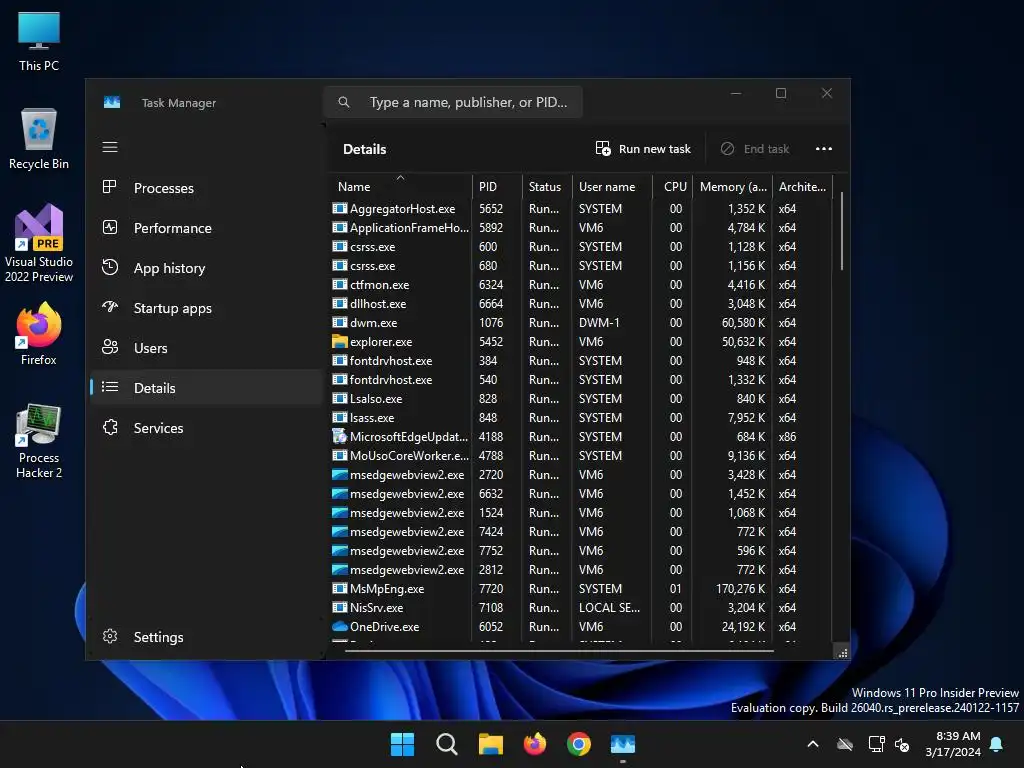The height and width of the screenshot is (768, 1024).
Task: Open the Users page
Action: pyautogui.click(x=206, y=347)
